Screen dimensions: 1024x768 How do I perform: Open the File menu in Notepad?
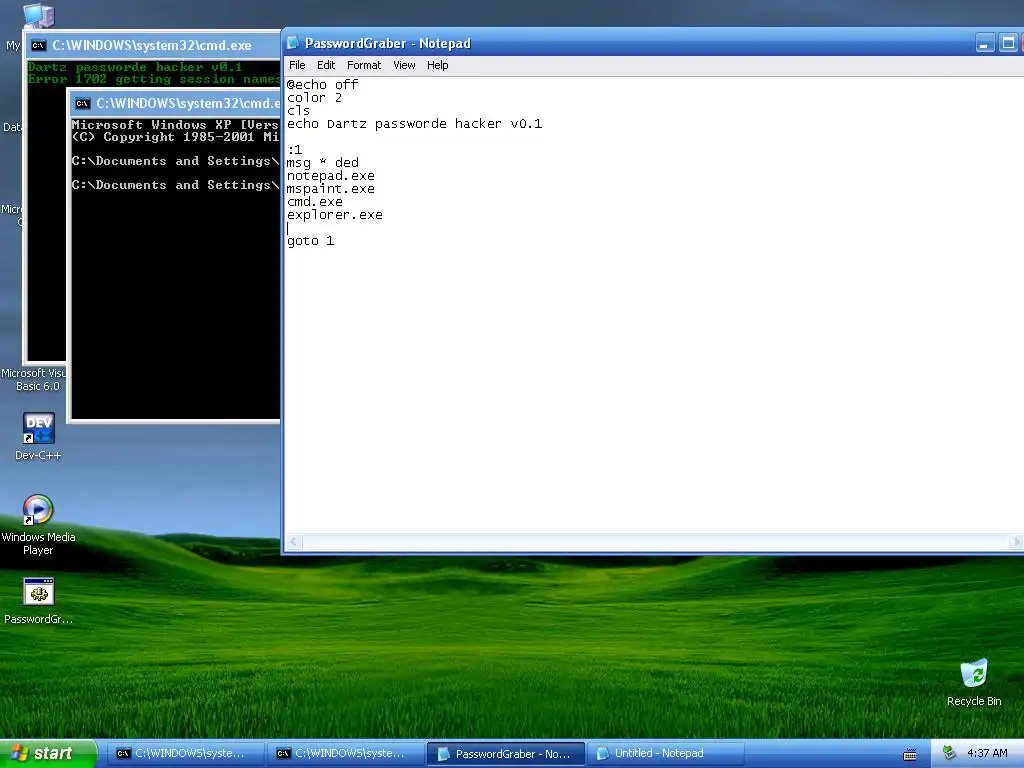click(x=297, y=65)
